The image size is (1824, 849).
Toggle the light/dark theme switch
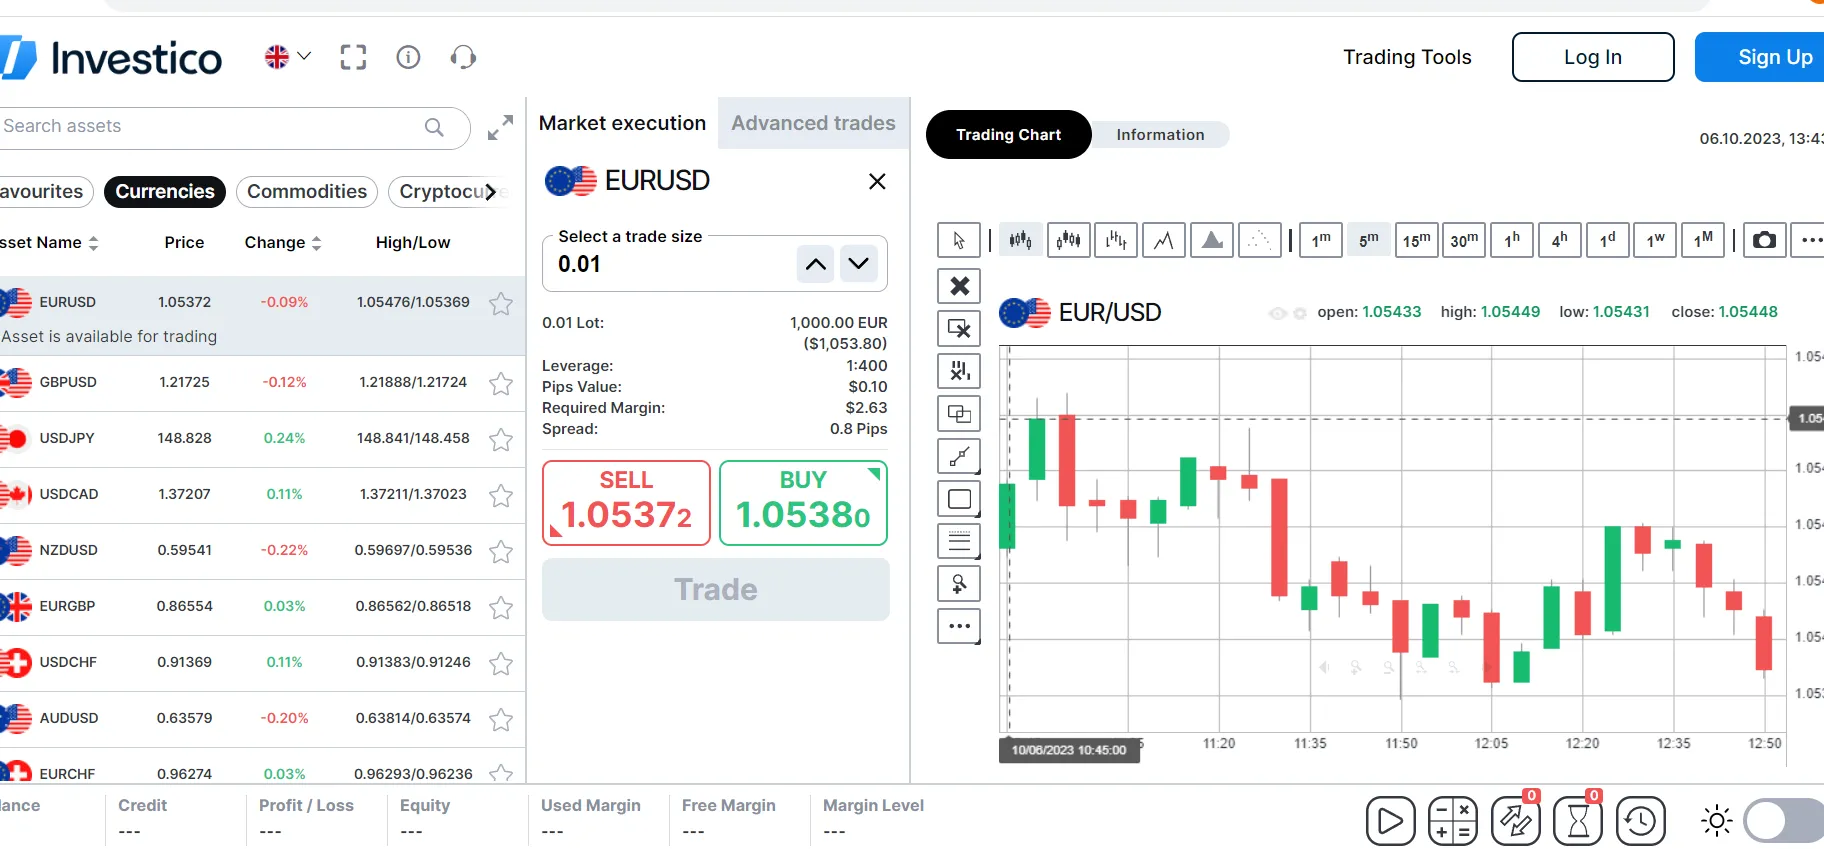point(1782,821)
